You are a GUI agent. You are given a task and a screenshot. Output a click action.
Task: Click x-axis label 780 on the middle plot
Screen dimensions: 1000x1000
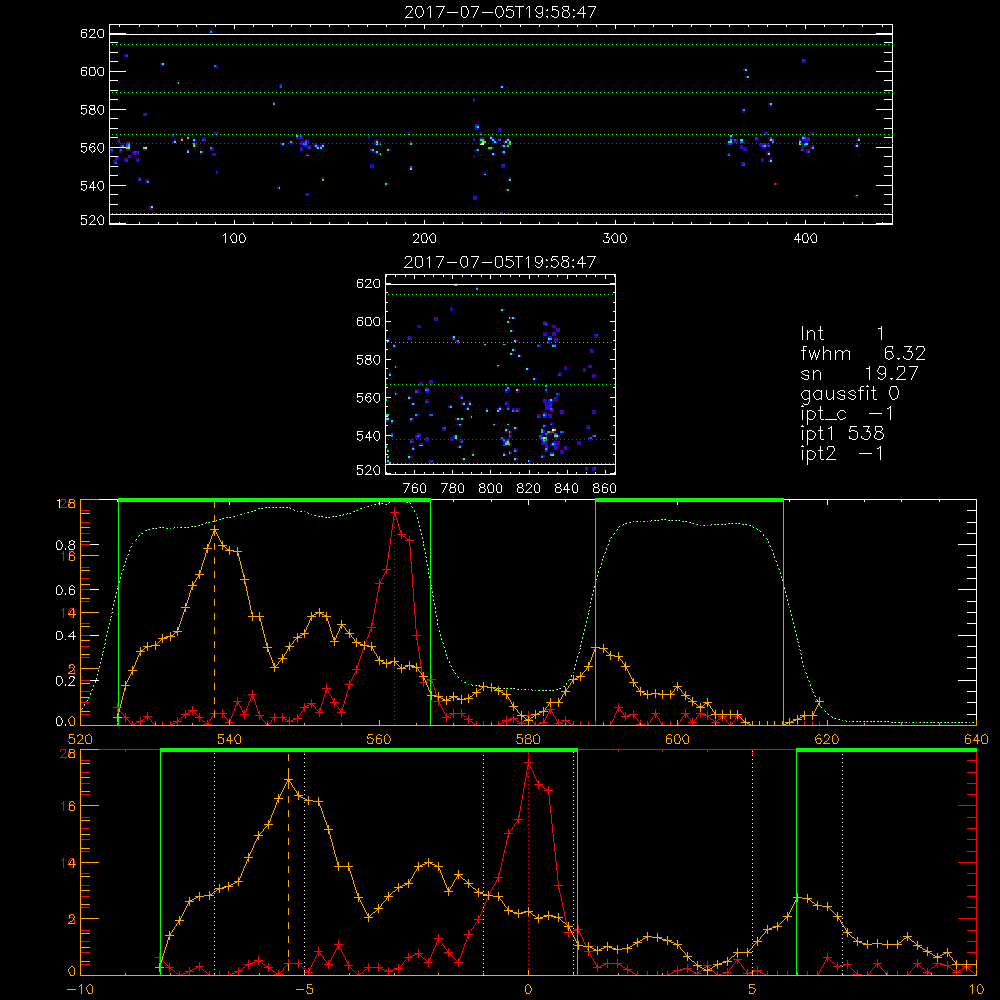(x=453, y=489)
